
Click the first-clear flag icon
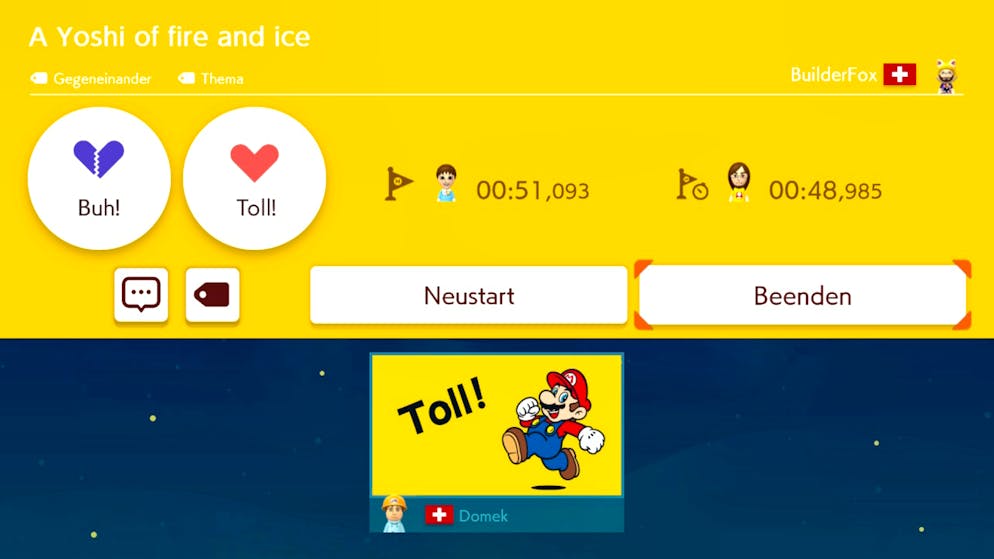(x=399, y=184)
